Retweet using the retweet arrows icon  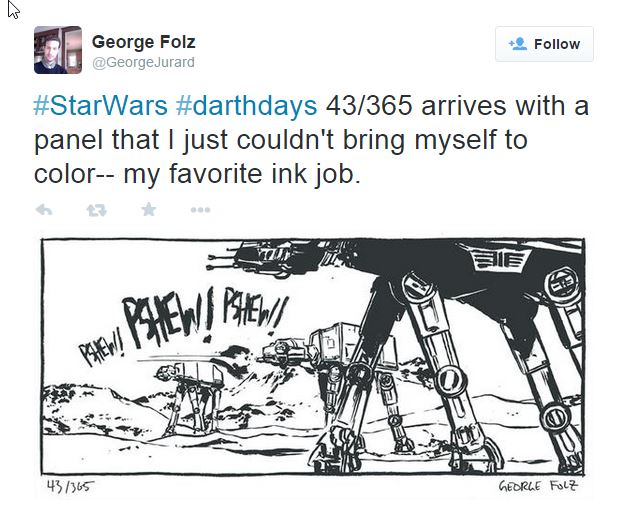point(96,210)
